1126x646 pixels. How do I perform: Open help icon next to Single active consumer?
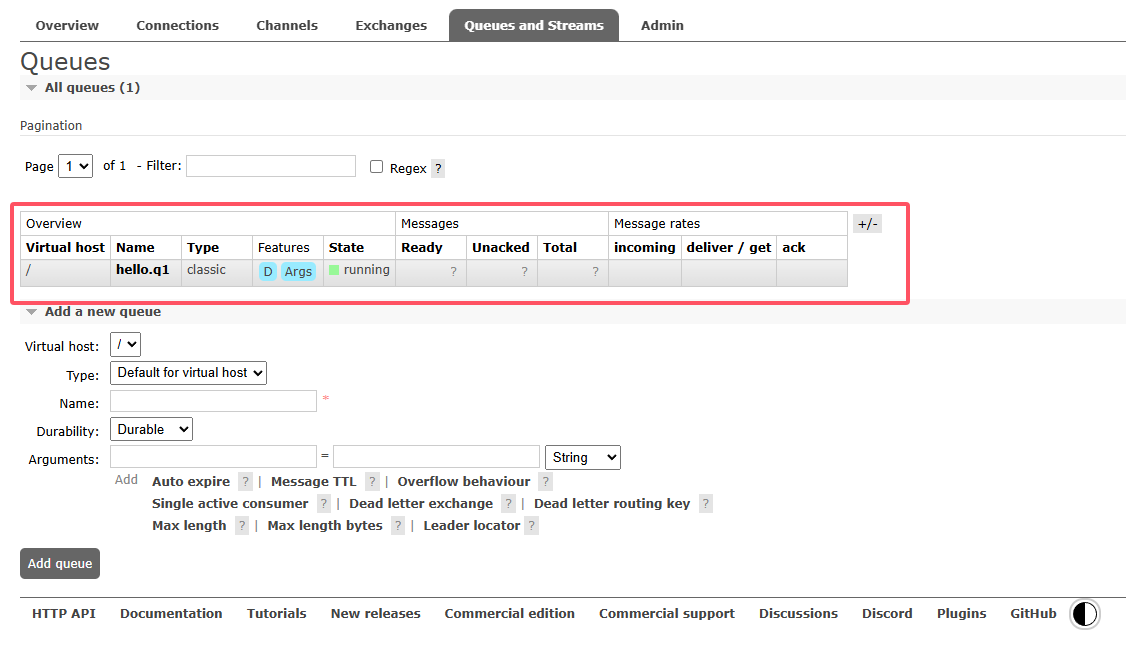coord(324,504)
